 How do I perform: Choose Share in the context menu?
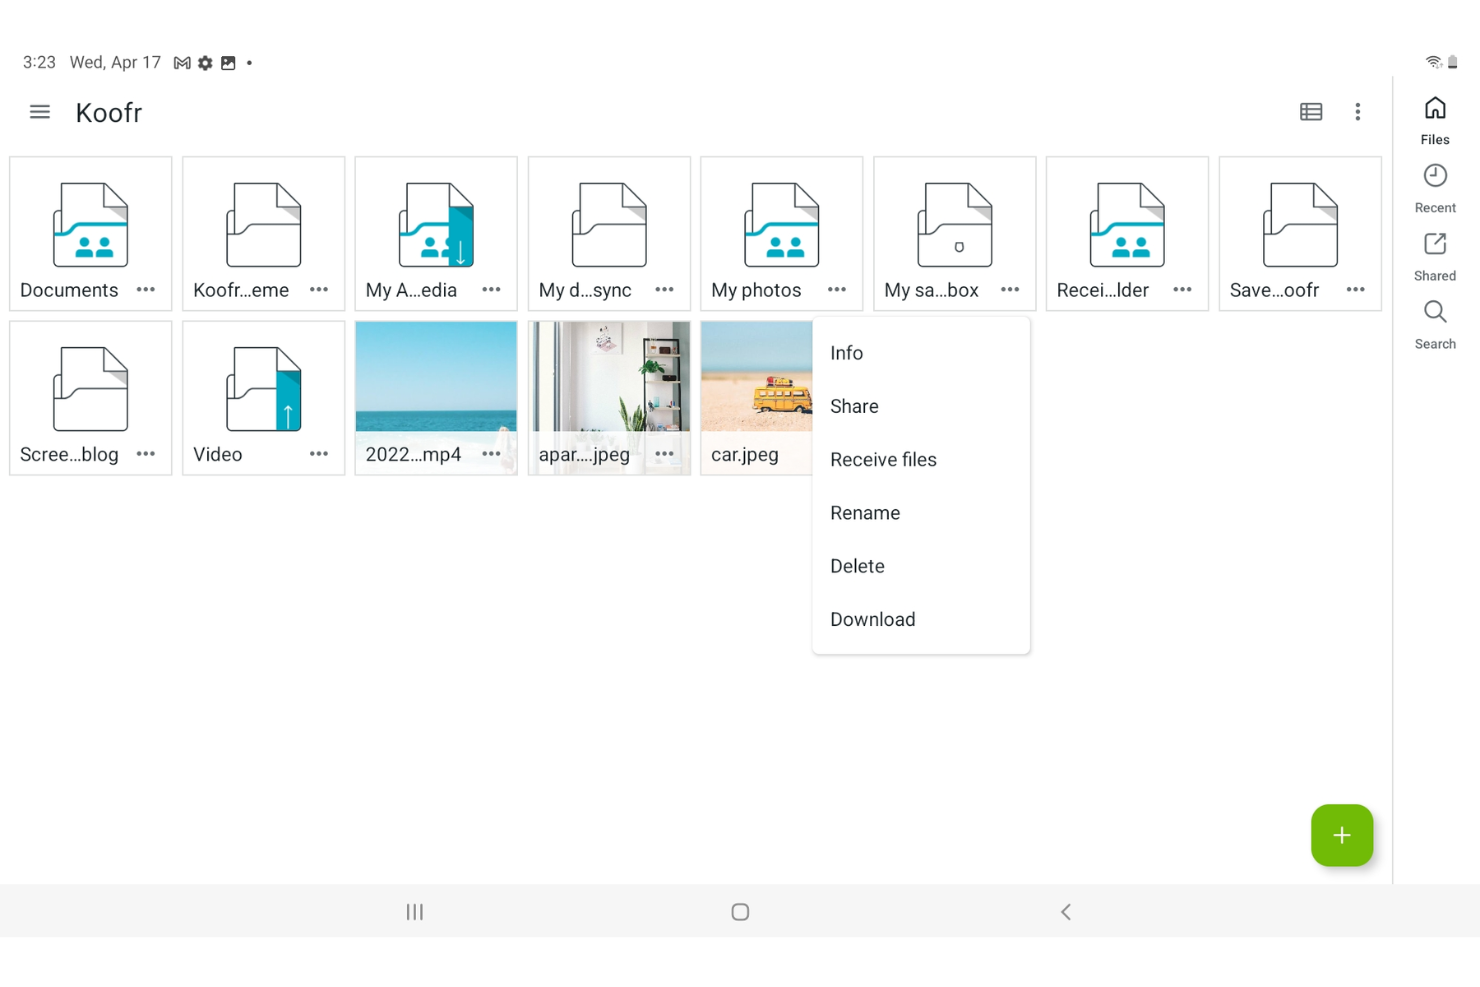click(854, 406)
